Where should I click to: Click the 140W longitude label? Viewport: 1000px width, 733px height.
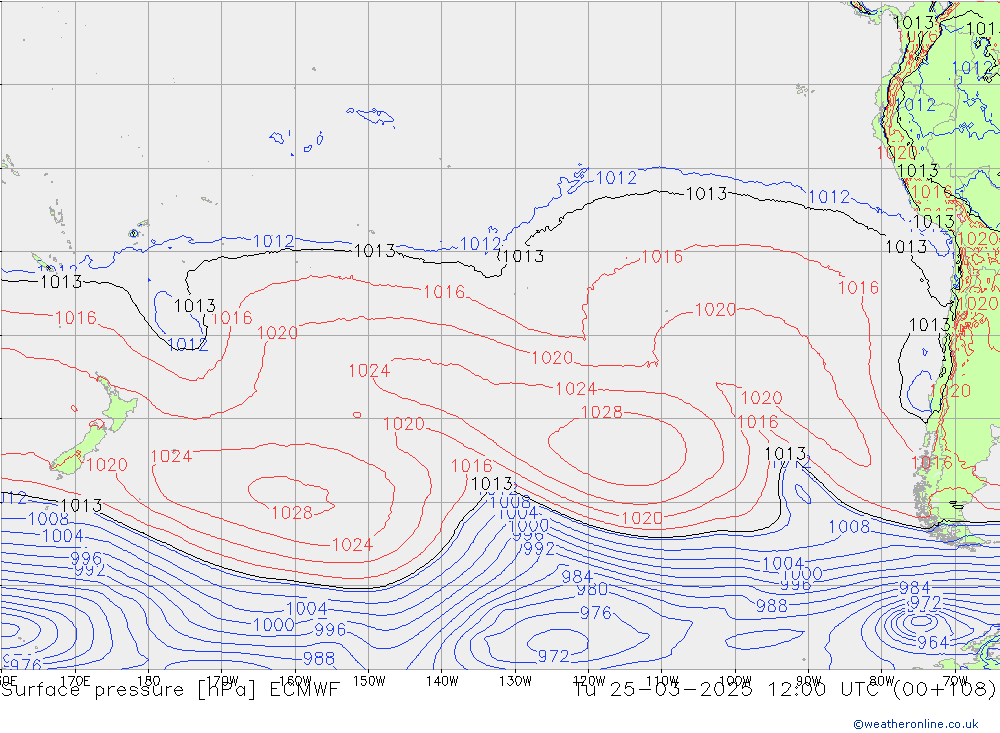[x=442, y=681]
